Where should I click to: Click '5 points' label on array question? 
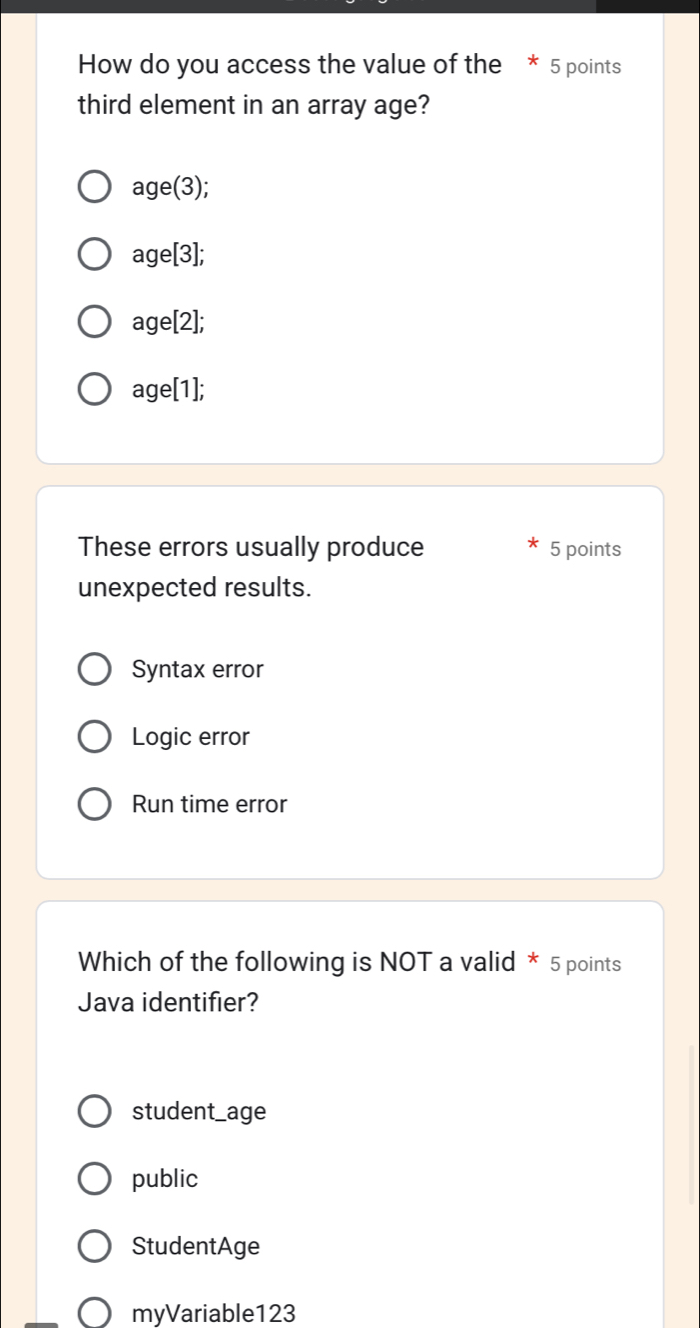[x=585, y=67]
